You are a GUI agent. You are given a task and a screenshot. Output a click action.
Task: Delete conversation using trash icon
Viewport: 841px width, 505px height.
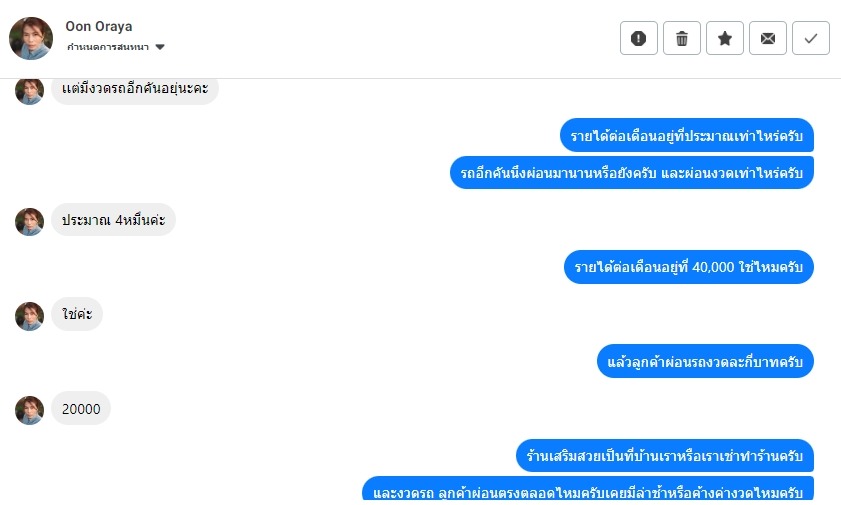point(682,38)
